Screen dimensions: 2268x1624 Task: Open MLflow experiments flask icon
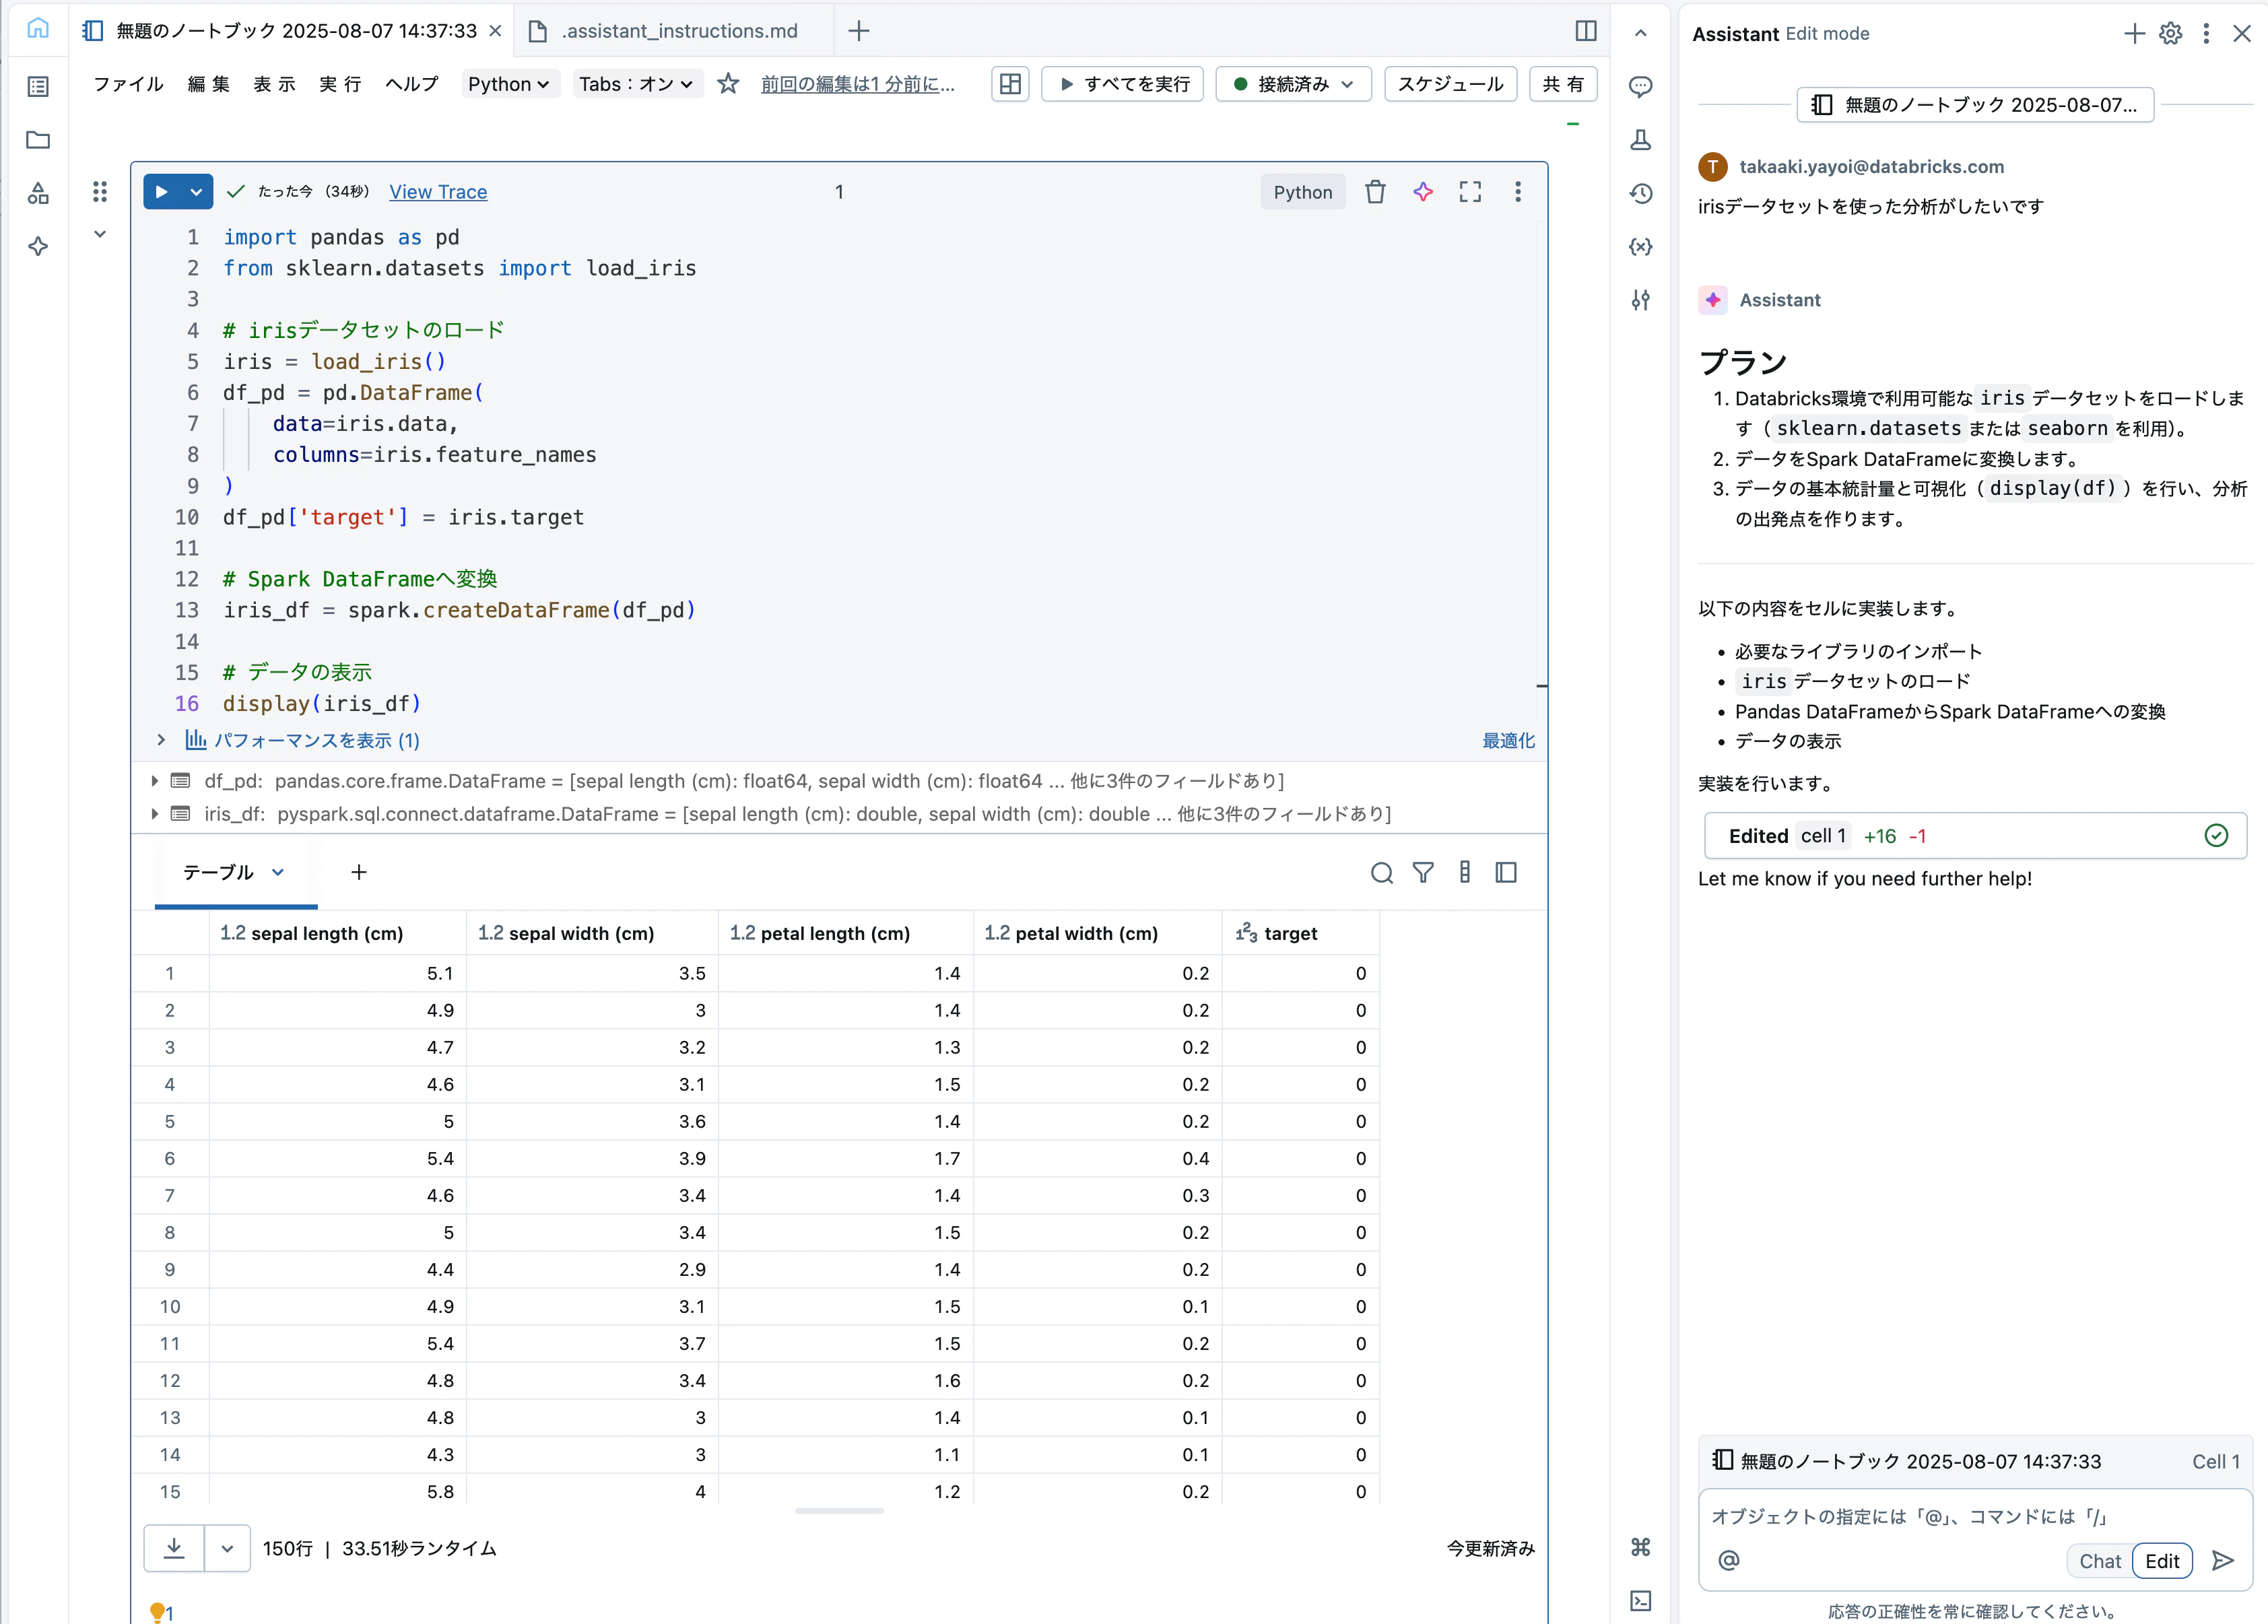point(1640,140)
